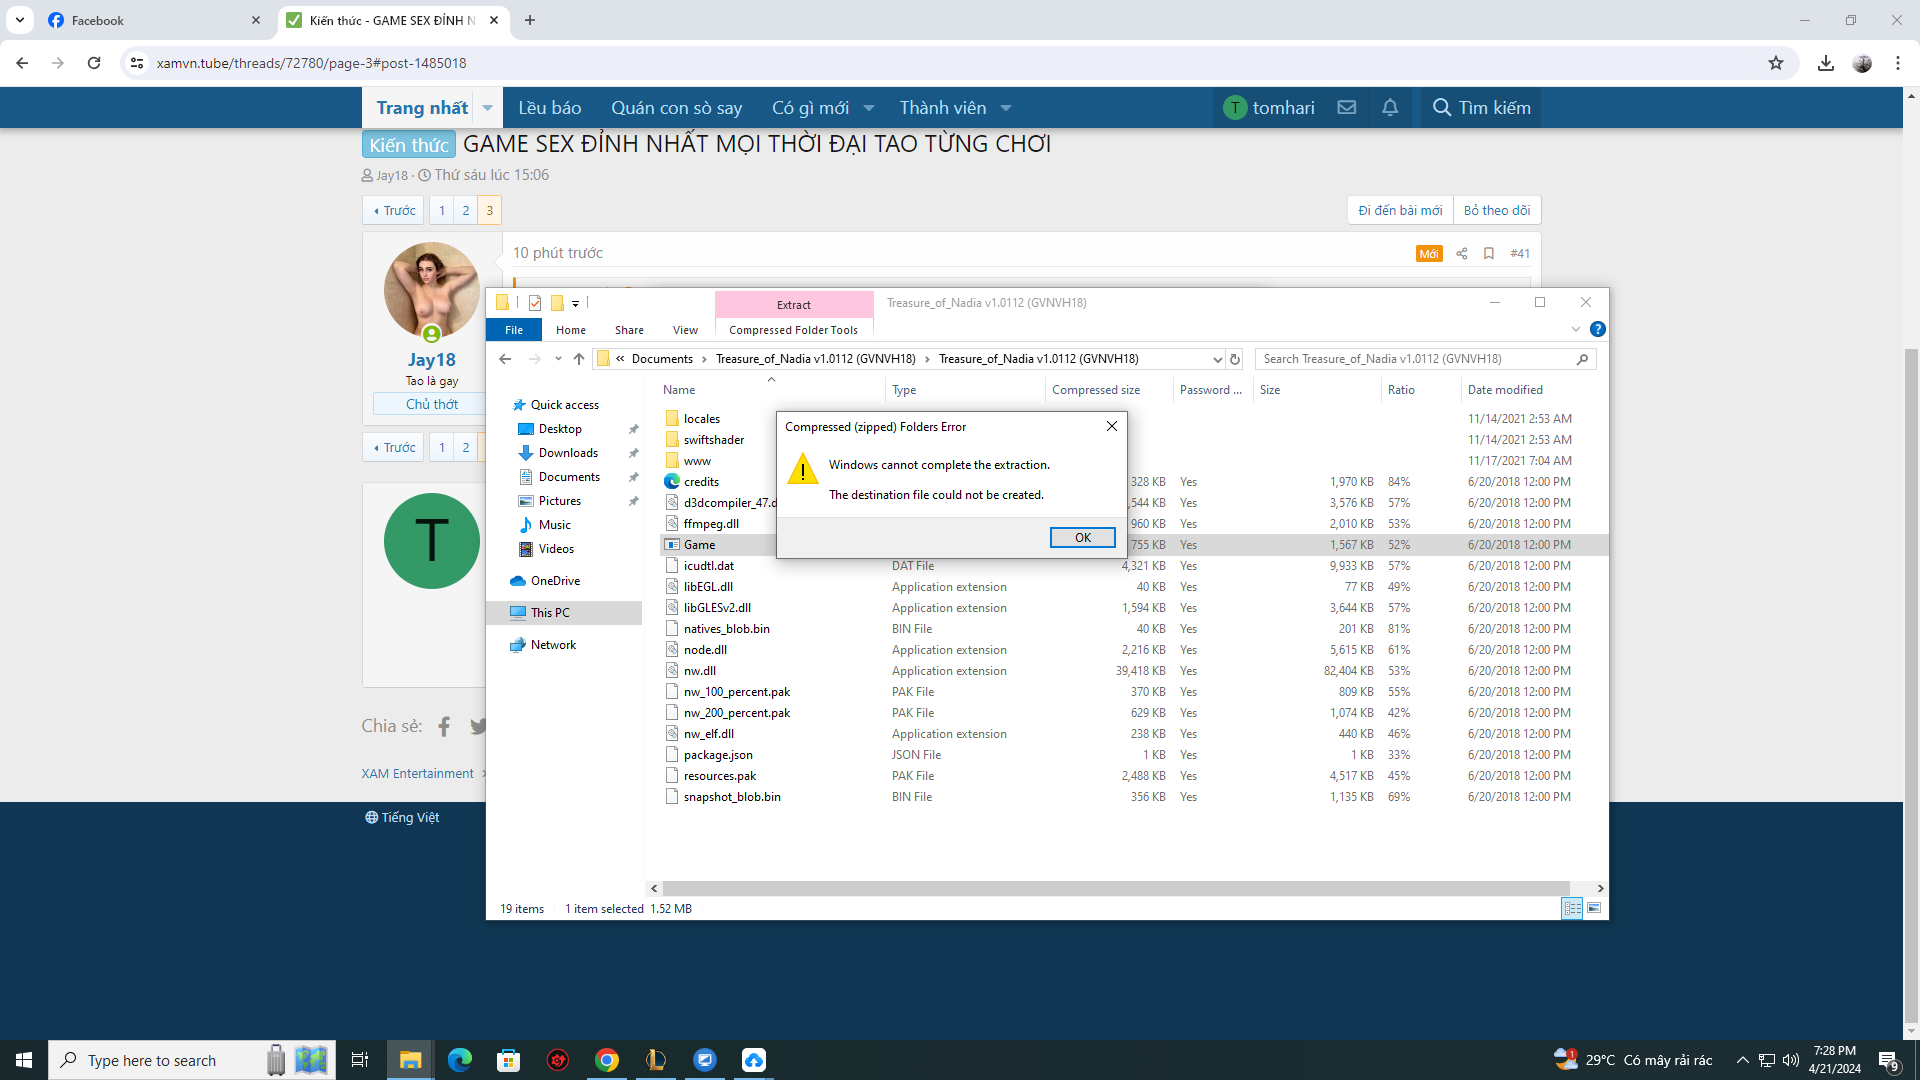Click the Bỏ theo dõi button

pyautogui.click(x=1497, y=210)
